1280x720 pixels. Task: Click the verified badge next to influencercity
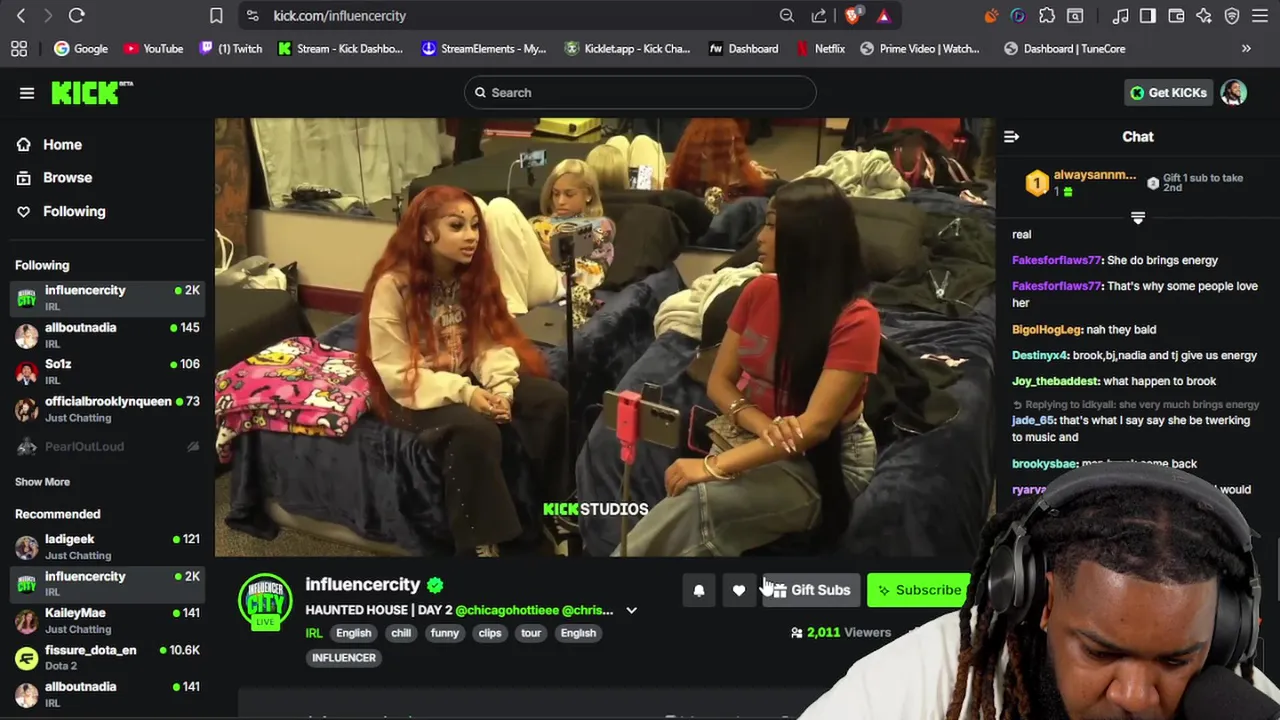[435, 585]
